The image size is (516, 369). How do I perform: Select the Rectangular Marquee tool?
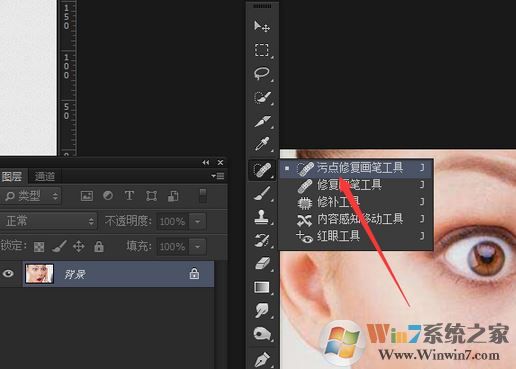[262, 50]
